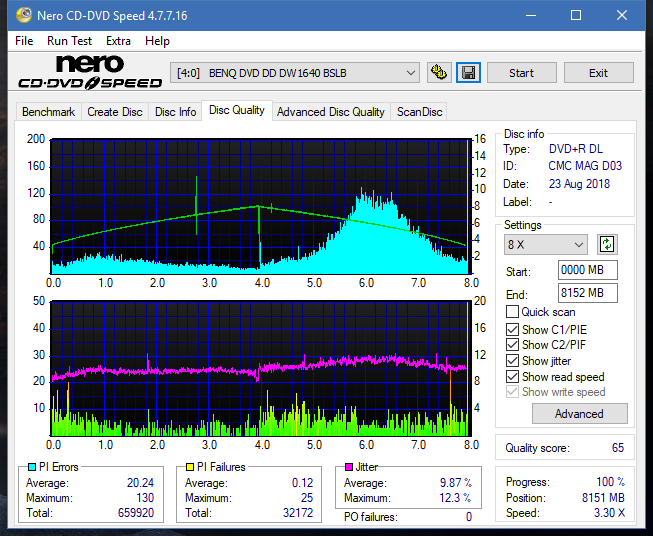Viewport: 653px width, 536px height.
Task: Open the Help menu
Action: point(157,41)
